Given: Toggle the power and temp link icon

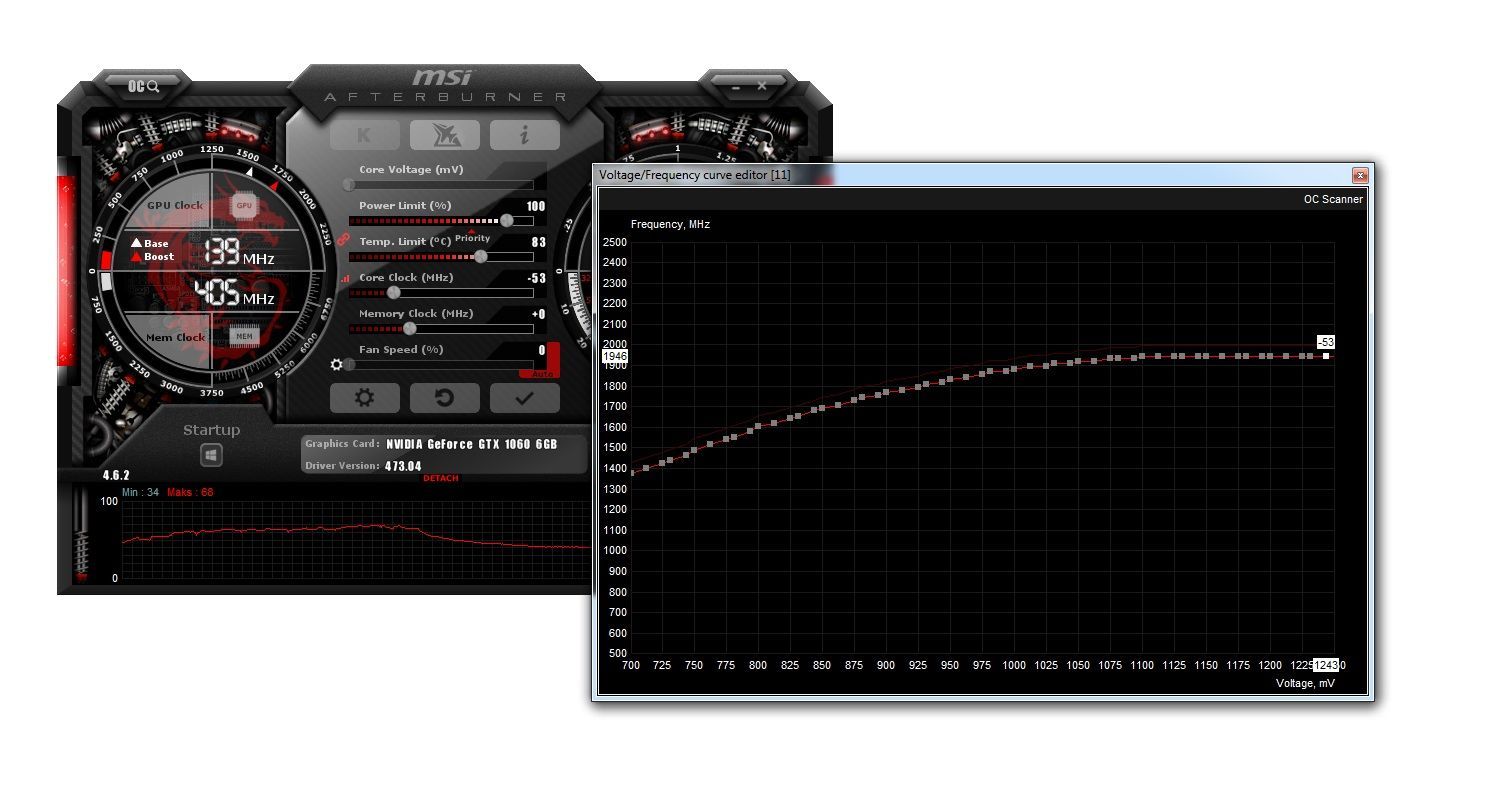Looking at the screenshot, I should click(x=341, y=240).
